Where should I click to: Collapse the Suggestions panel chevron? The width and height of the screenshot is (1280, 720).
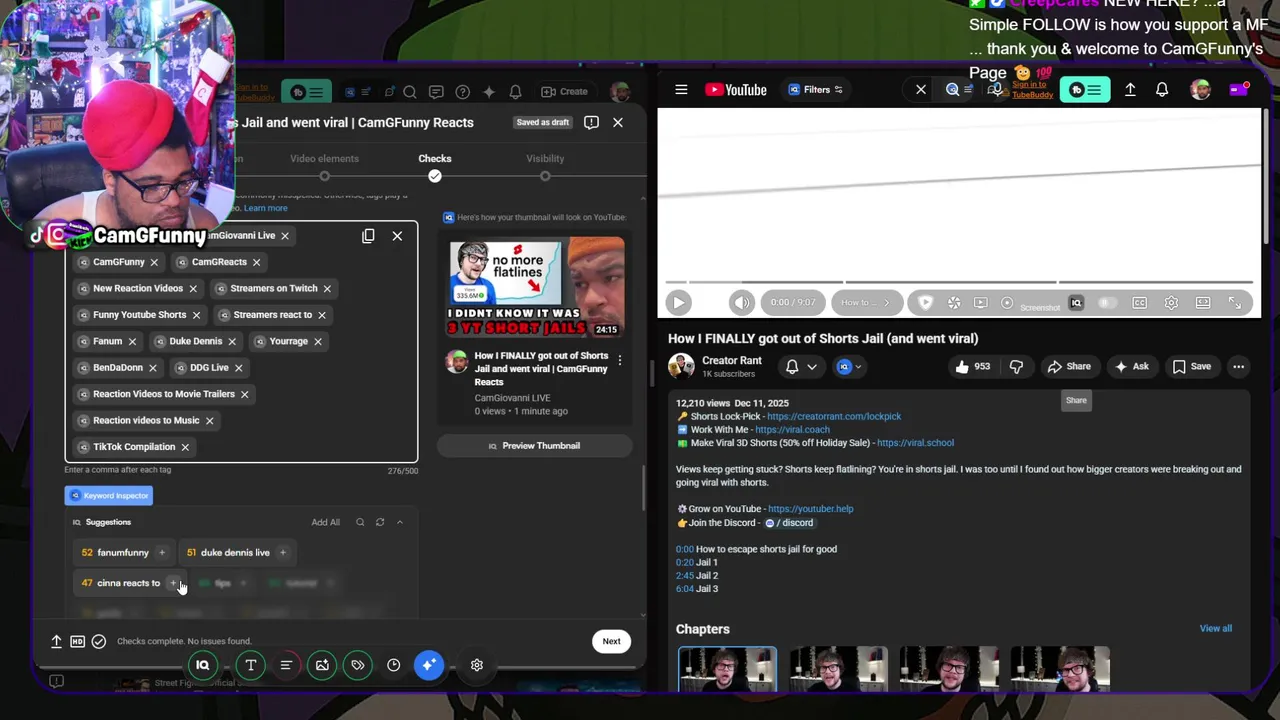click(399, 522)
